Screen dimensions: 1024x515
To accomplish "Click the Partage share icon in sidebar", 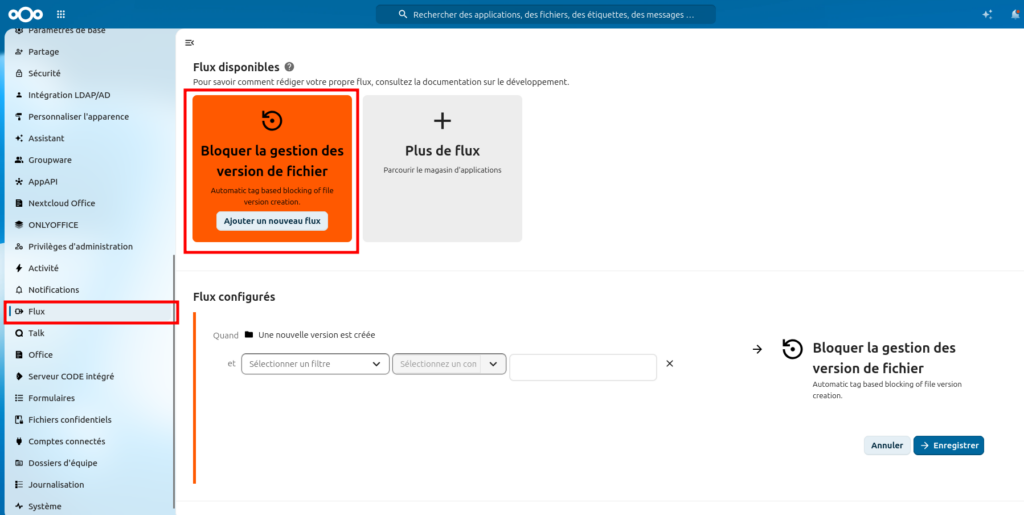I will coord(19,52).
